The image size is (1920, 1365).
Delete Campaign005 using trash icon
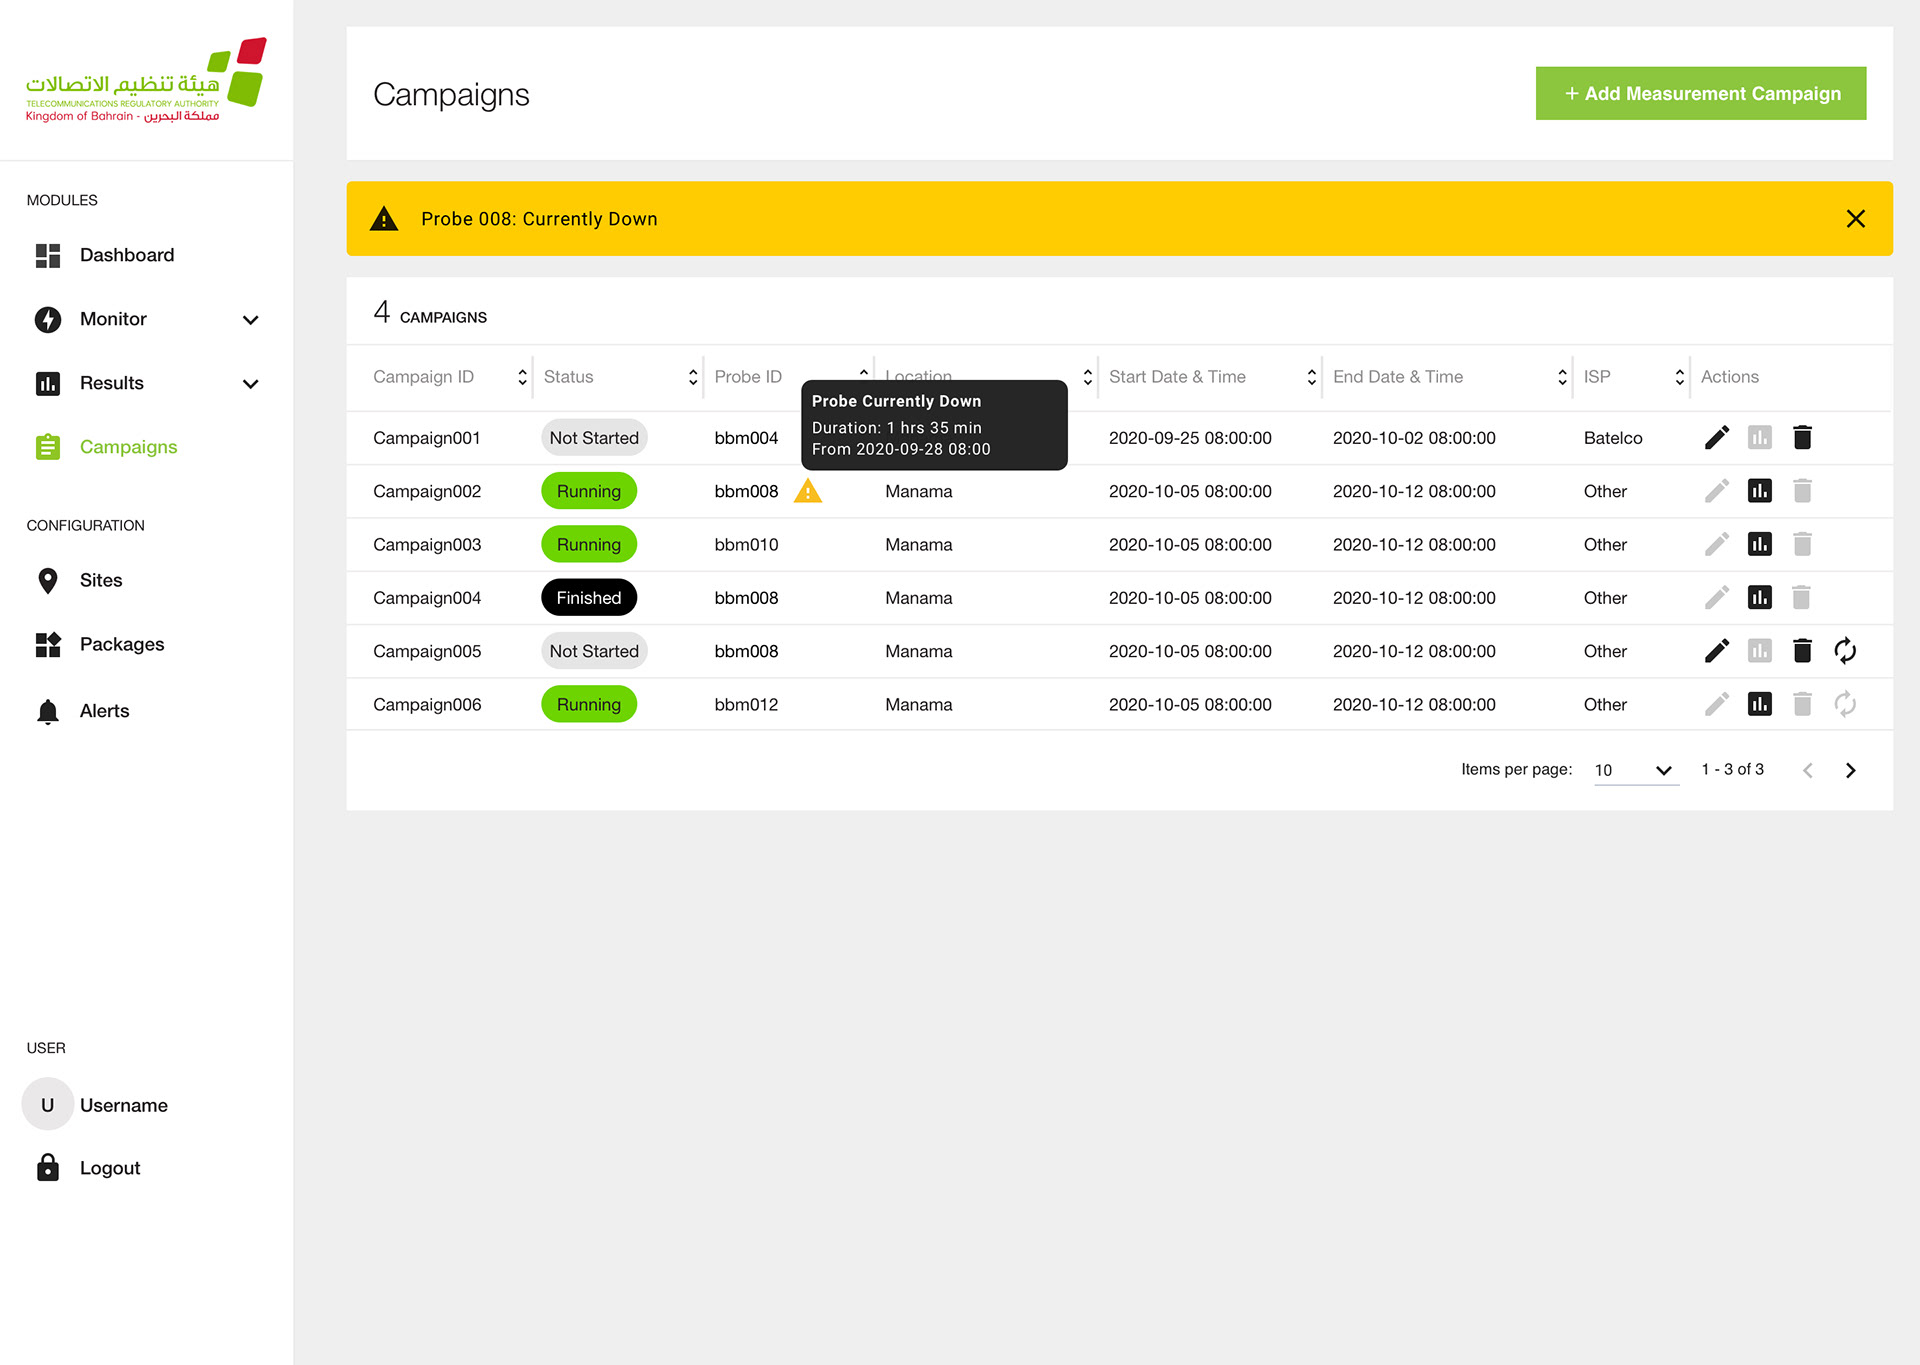(1802, 651)
